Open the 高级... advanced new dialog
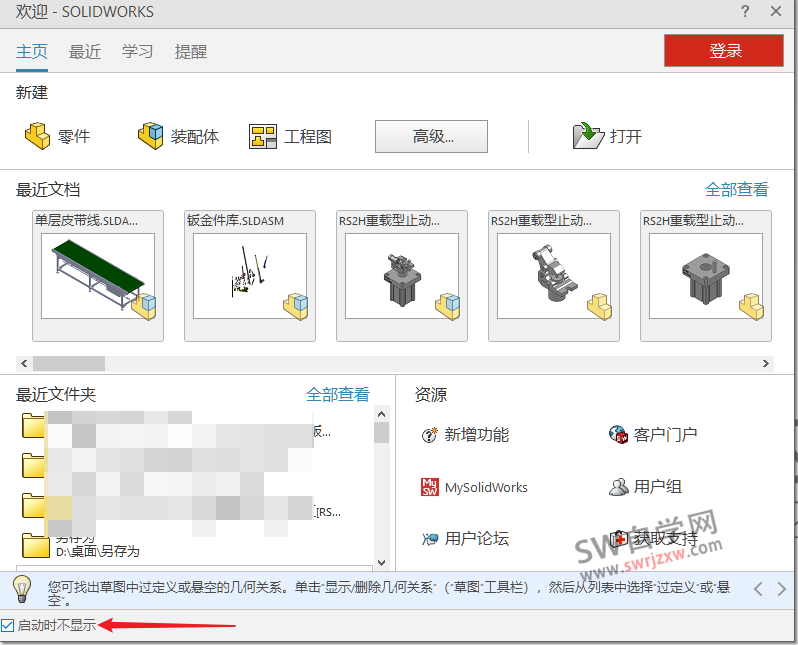This screenshot has width=798, height=645. click(x=431, y=136)
